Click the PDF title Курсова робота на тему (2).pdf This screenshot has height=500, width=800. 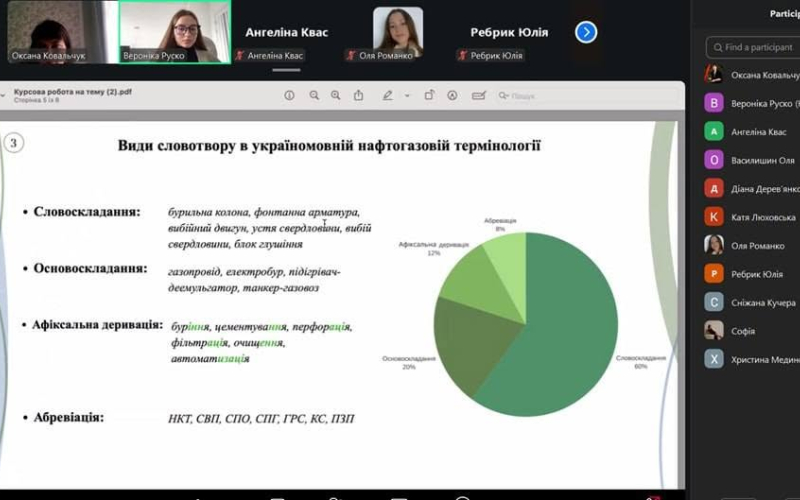point(72,92)
